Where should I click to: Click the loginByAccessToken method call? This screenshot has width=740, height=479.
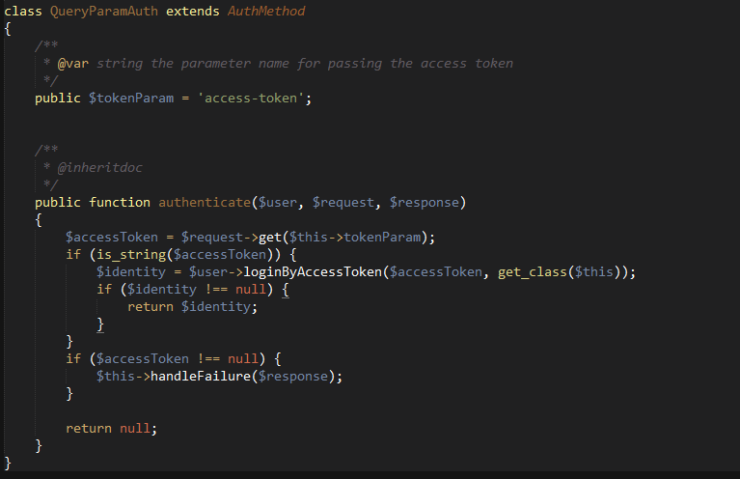(312, 272)
